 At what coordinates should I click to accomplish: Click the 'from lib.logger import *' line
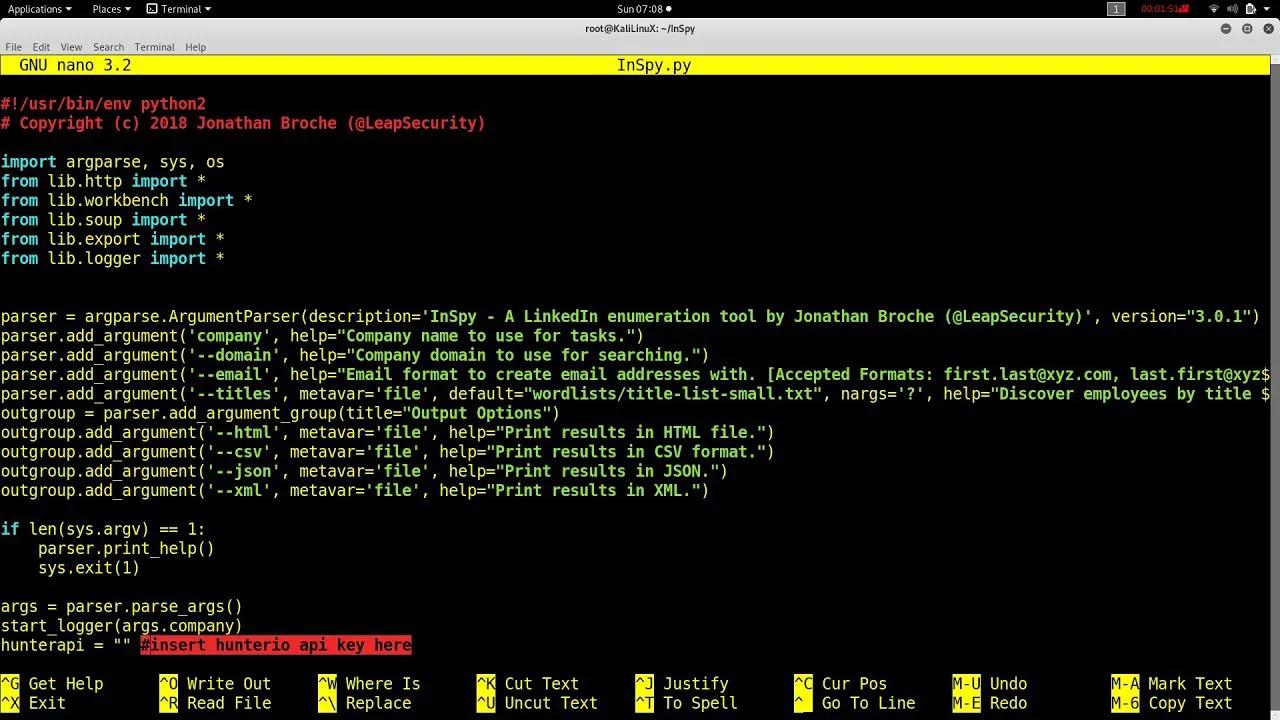click(x=112, y=258)
